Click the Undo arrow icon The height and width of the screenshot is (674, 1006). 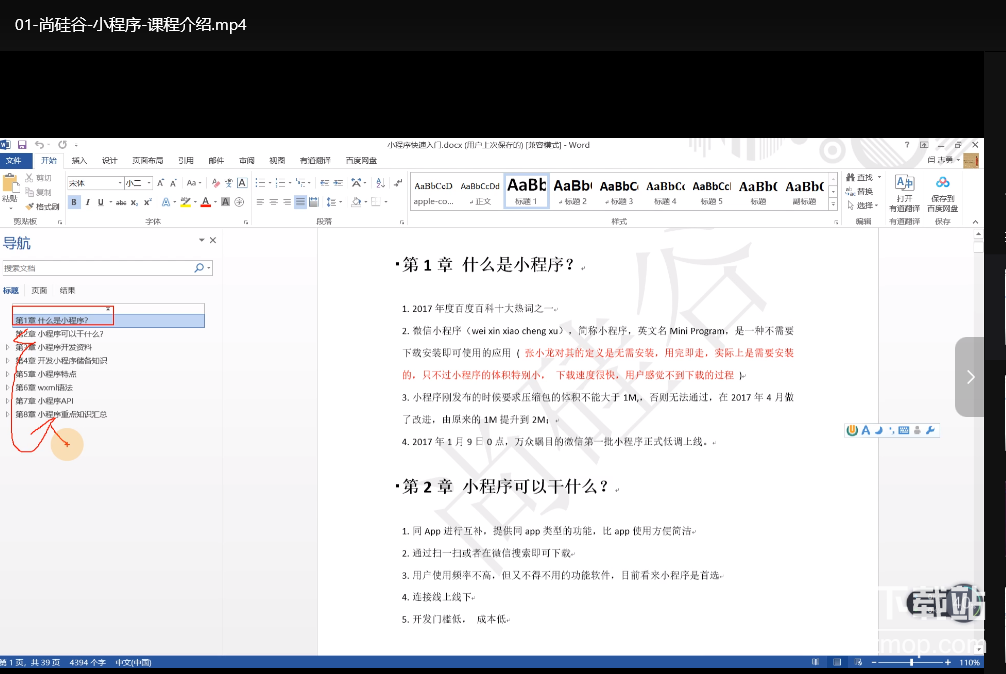(40, 145)
